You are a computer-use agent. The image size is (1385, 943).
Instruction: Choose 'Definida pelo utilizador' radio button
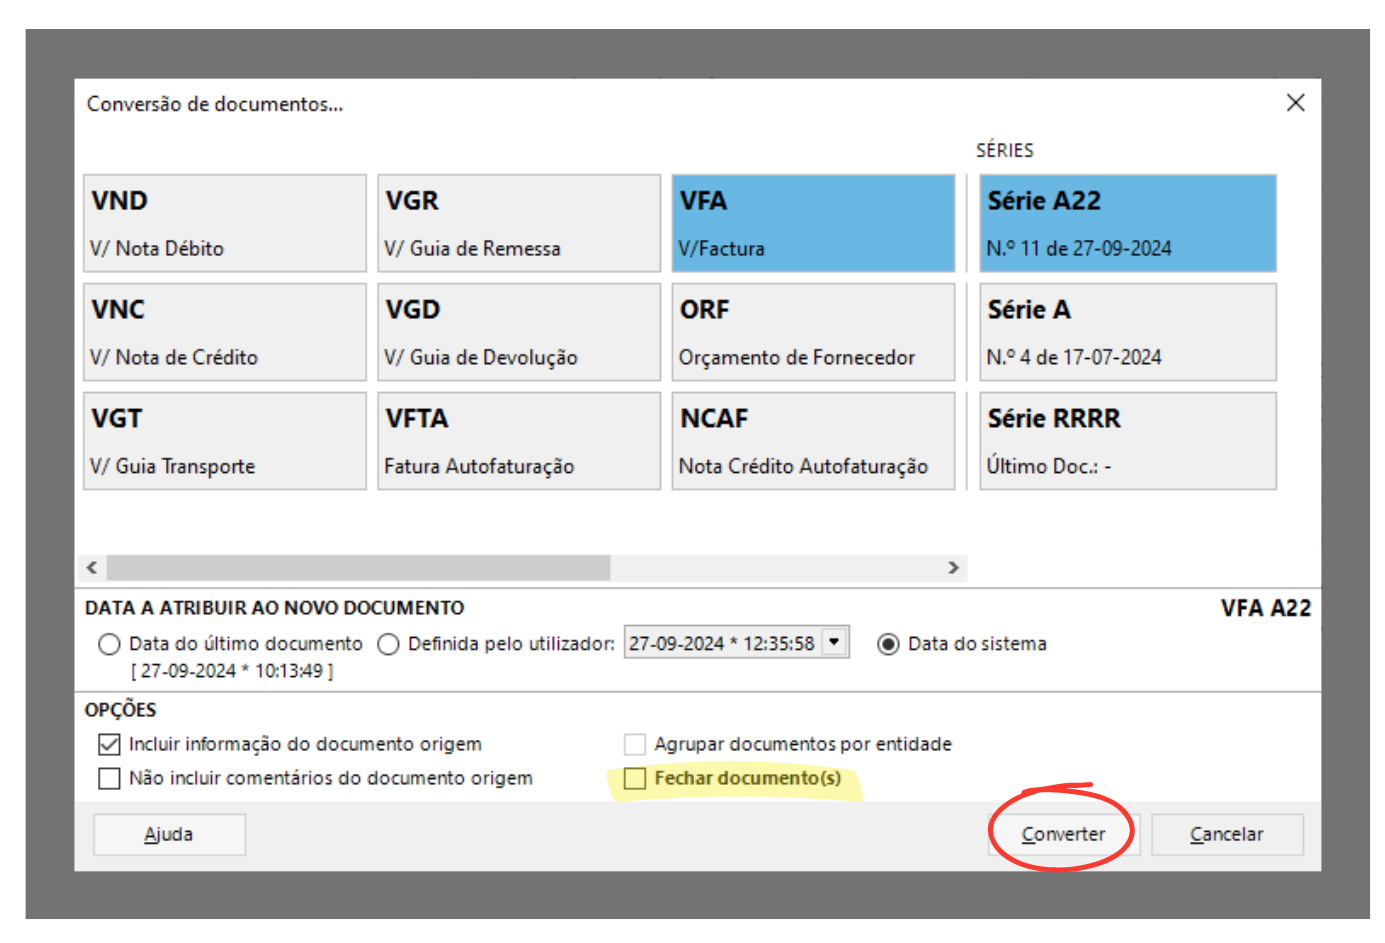389,644
